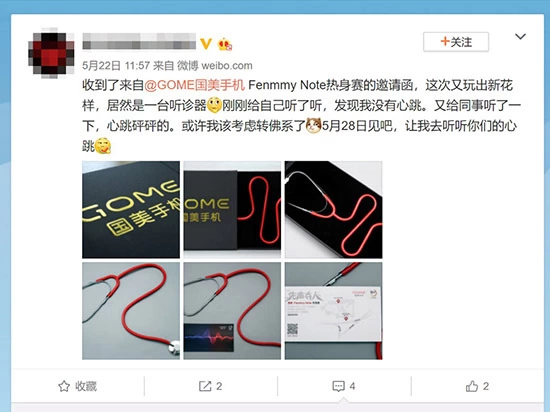This screenshot has width=550, height=412.
Task: Click the 收藏 star icon
Action: click(64, 386)
